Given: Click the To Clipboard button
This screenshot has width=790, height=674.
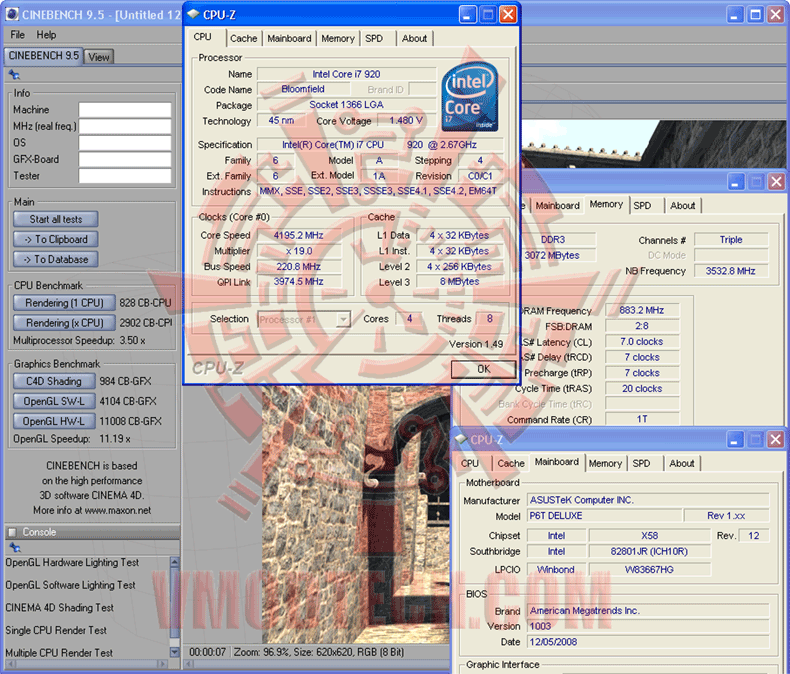Looking at the screenshot, I should [55, 239].
